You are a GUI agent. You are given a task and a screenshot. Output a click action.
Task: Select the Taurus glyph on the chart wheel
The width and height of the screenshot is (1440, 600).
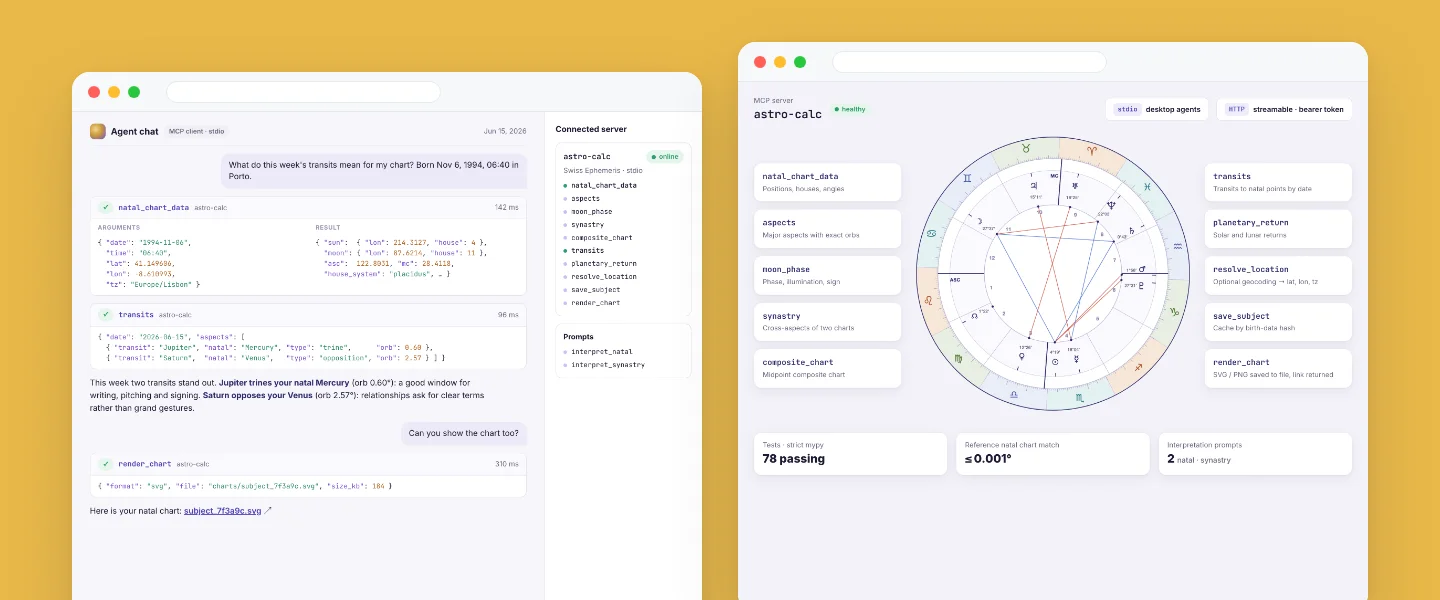pos(1024,147)
